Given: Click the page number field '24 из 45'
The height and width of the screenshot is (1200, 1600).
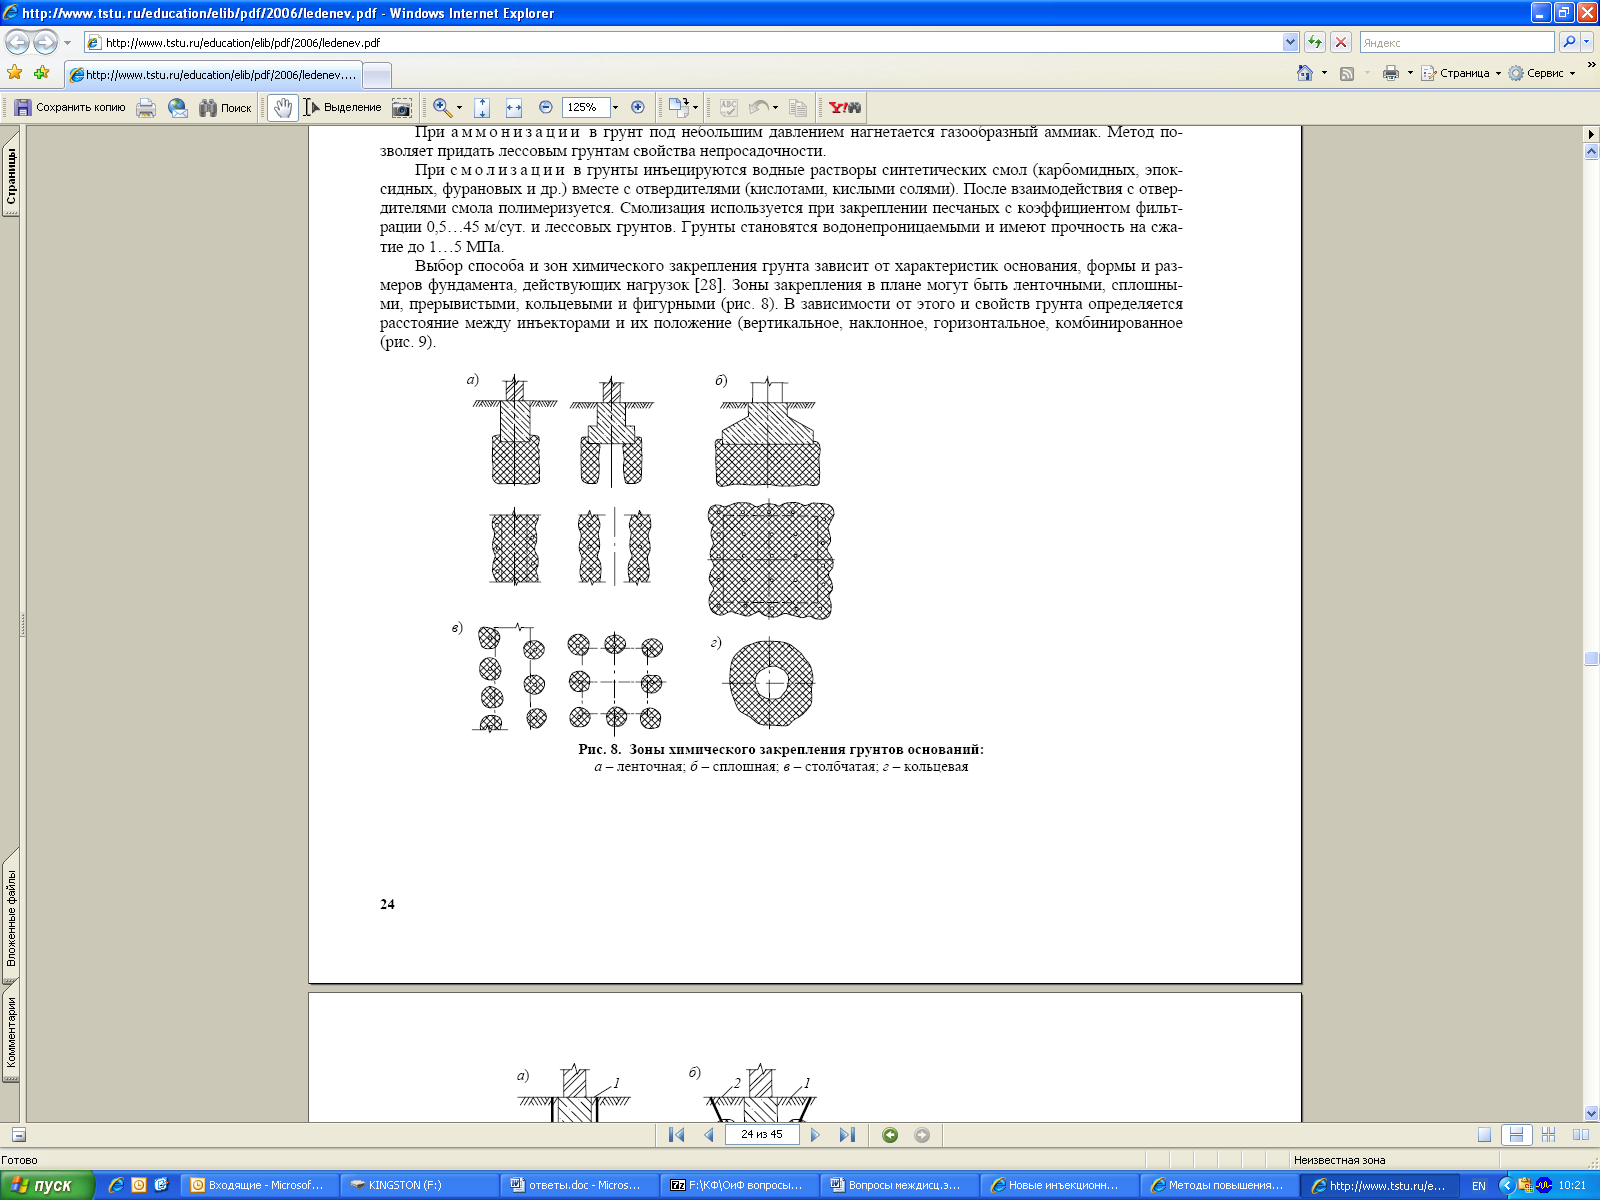Looking at the screenshot, I should 762,1134.
